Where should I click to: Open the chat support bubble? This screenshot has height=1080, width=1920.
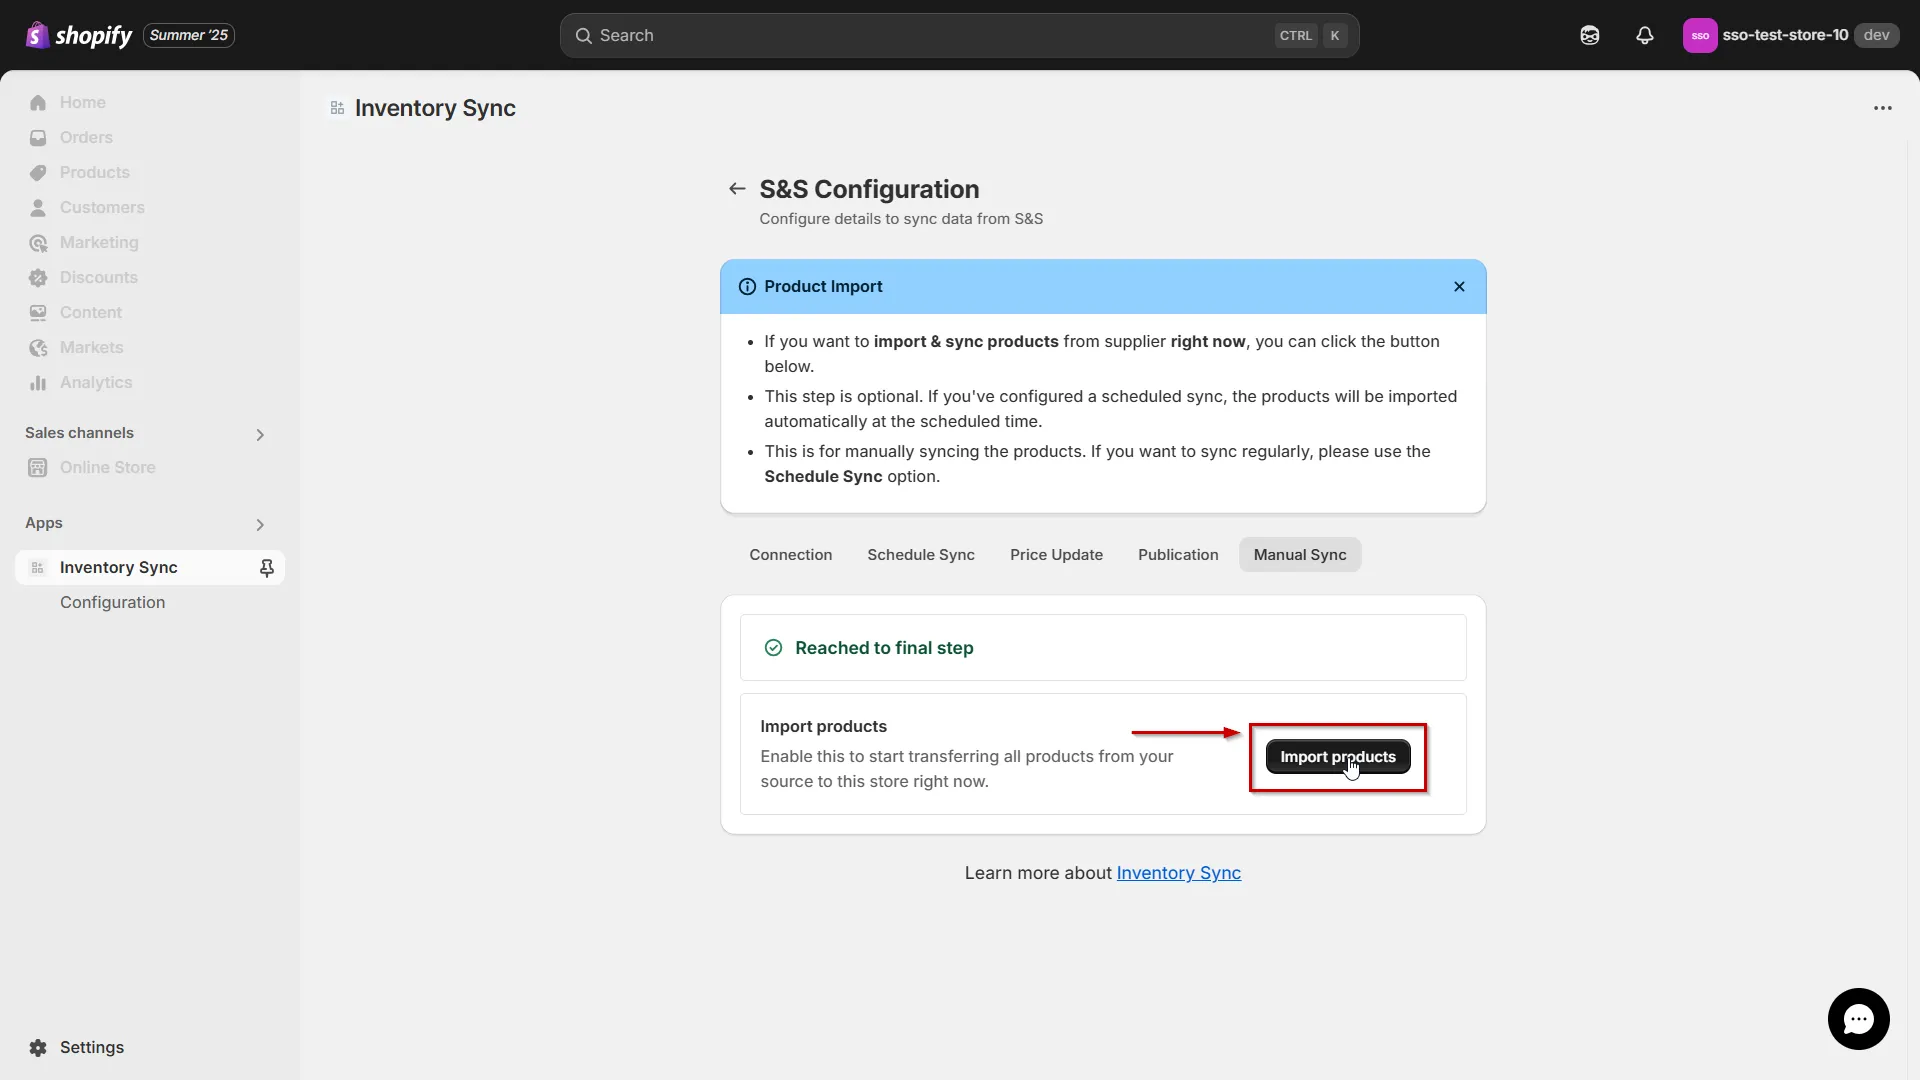1858,1019
